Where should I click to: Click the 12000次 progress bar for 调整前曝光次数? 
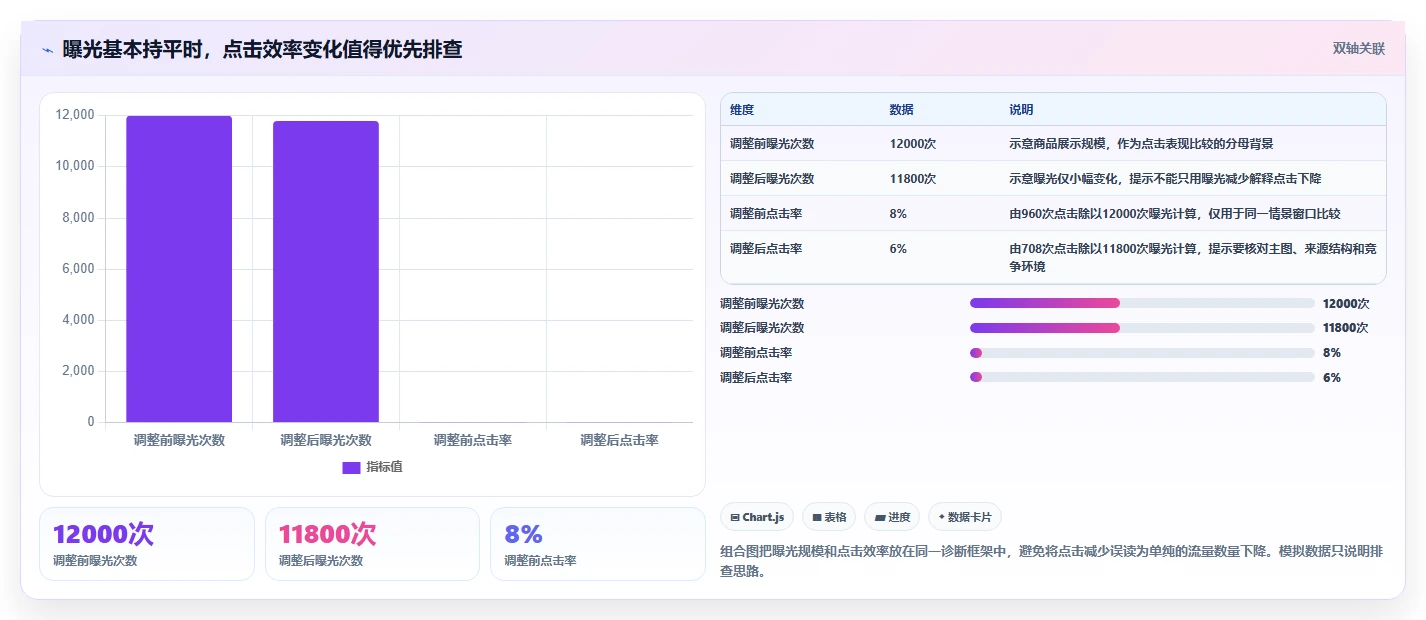click(1142, 303)
